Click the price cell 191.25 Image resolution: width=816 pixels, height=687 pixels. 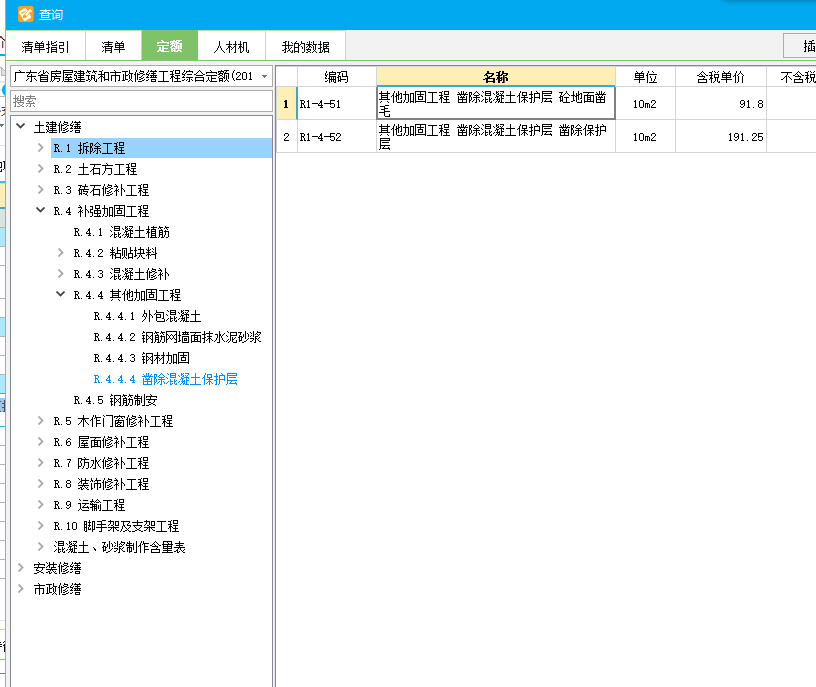(x=721, y=137)
